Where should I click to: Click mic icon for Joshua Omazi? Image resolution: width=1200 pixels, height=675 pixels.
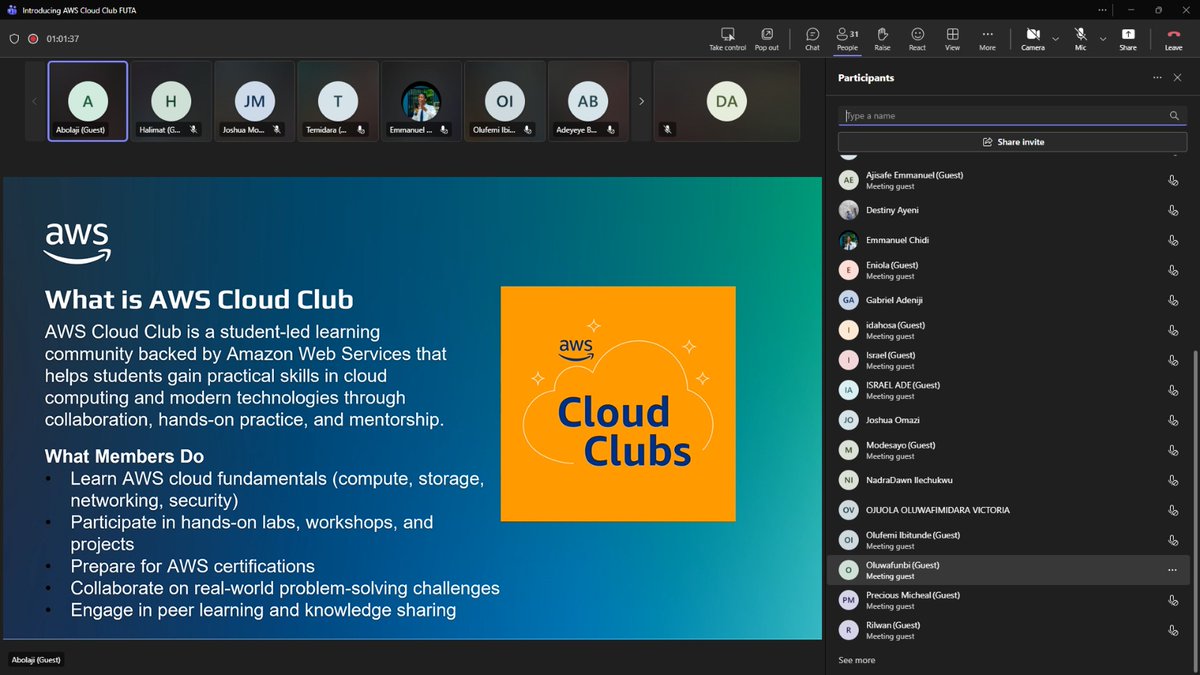tap(1172, 421)
